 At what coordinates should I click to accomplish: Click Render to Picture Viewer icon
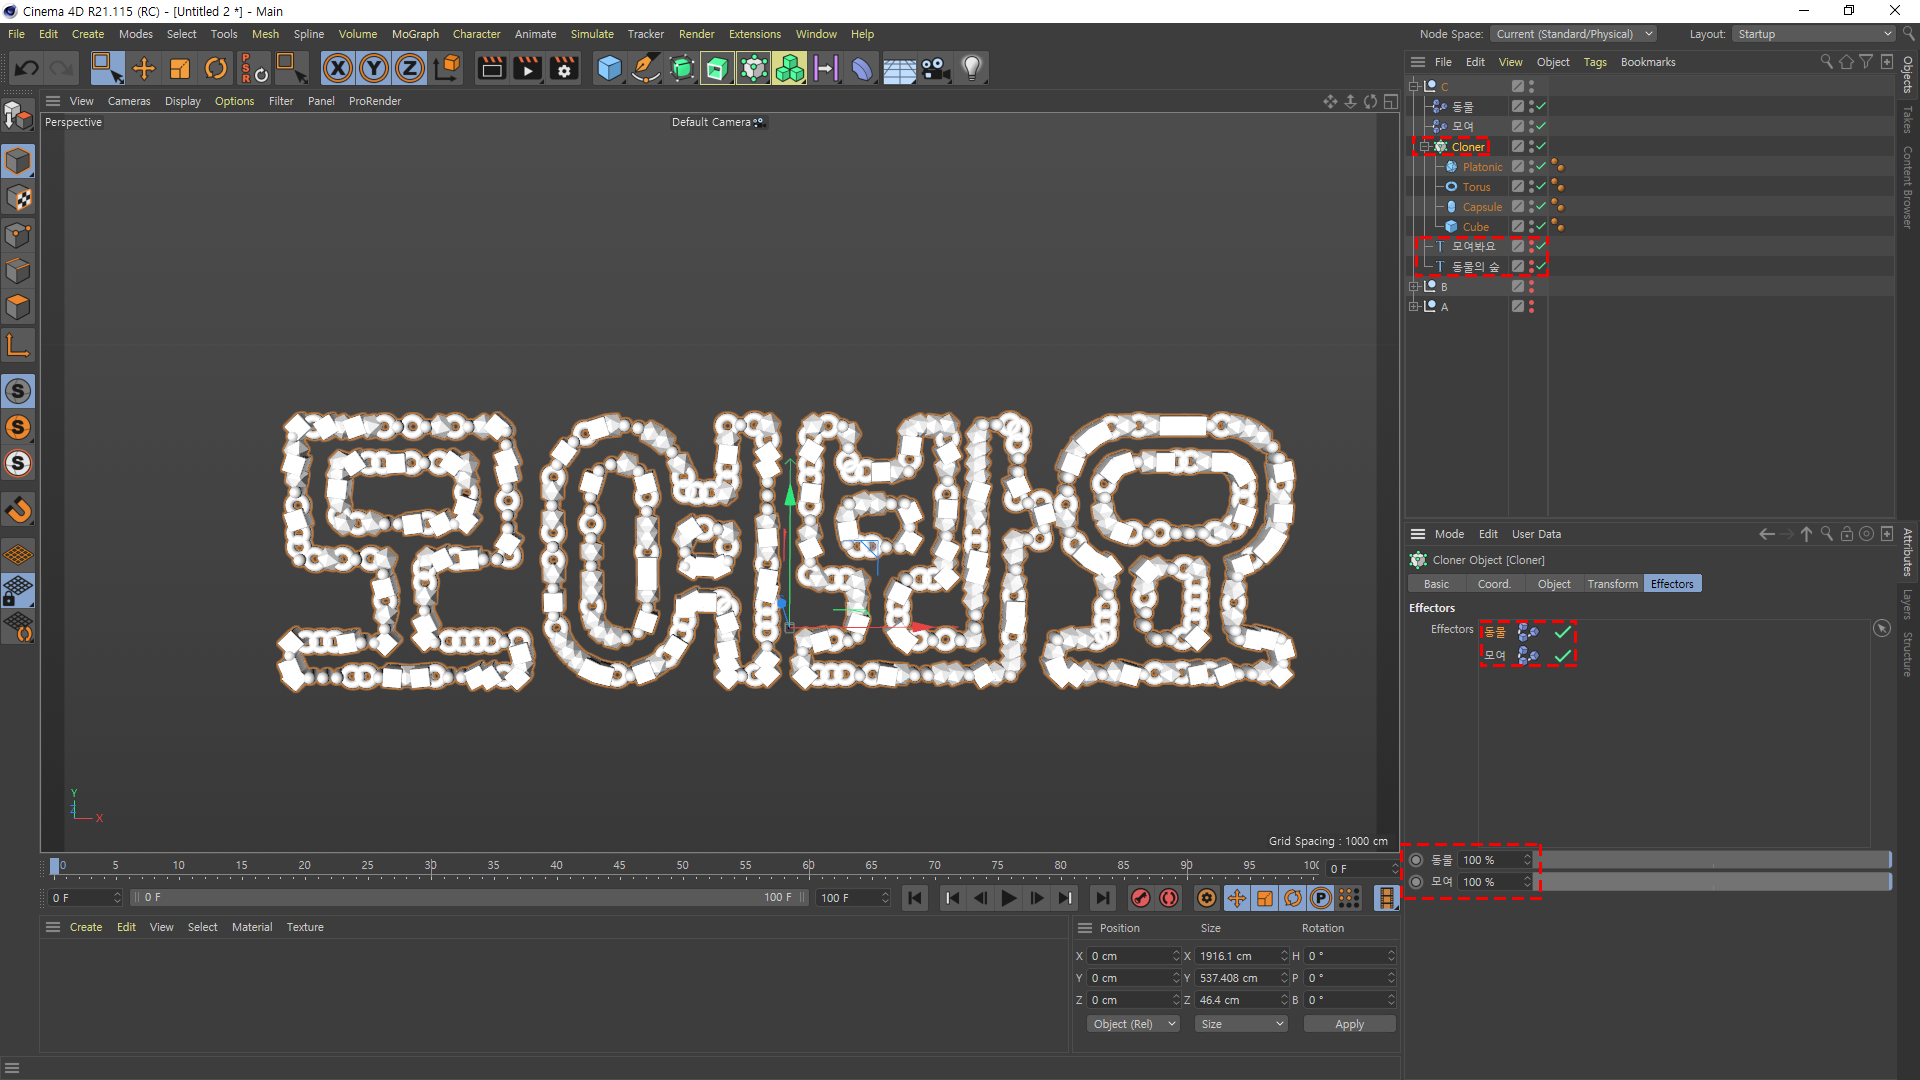coord(527,68)
